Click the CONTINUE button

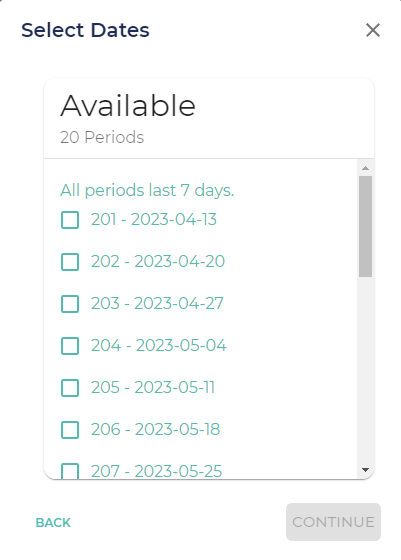[333, 522]
